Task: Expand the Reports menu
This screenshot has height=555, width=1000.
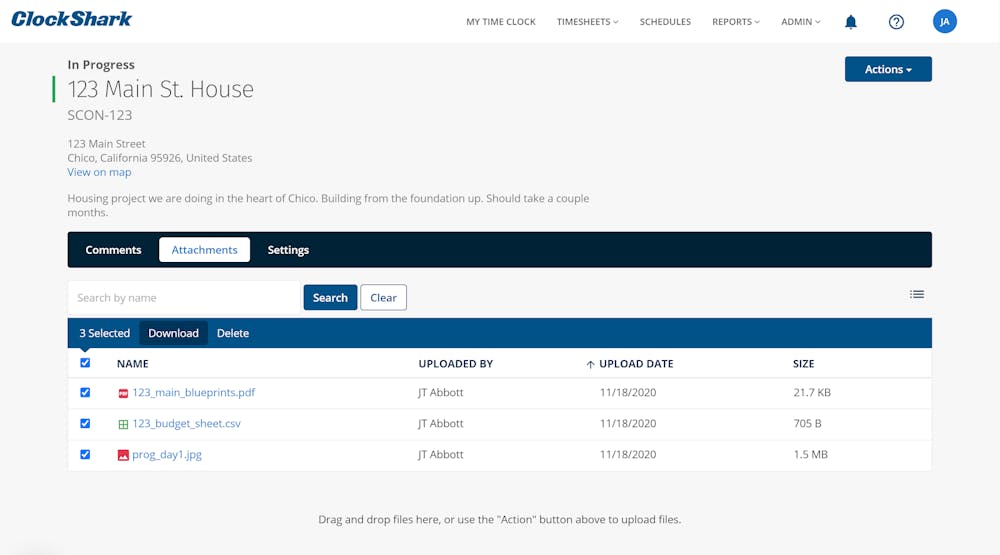Action: coord(735,22)
